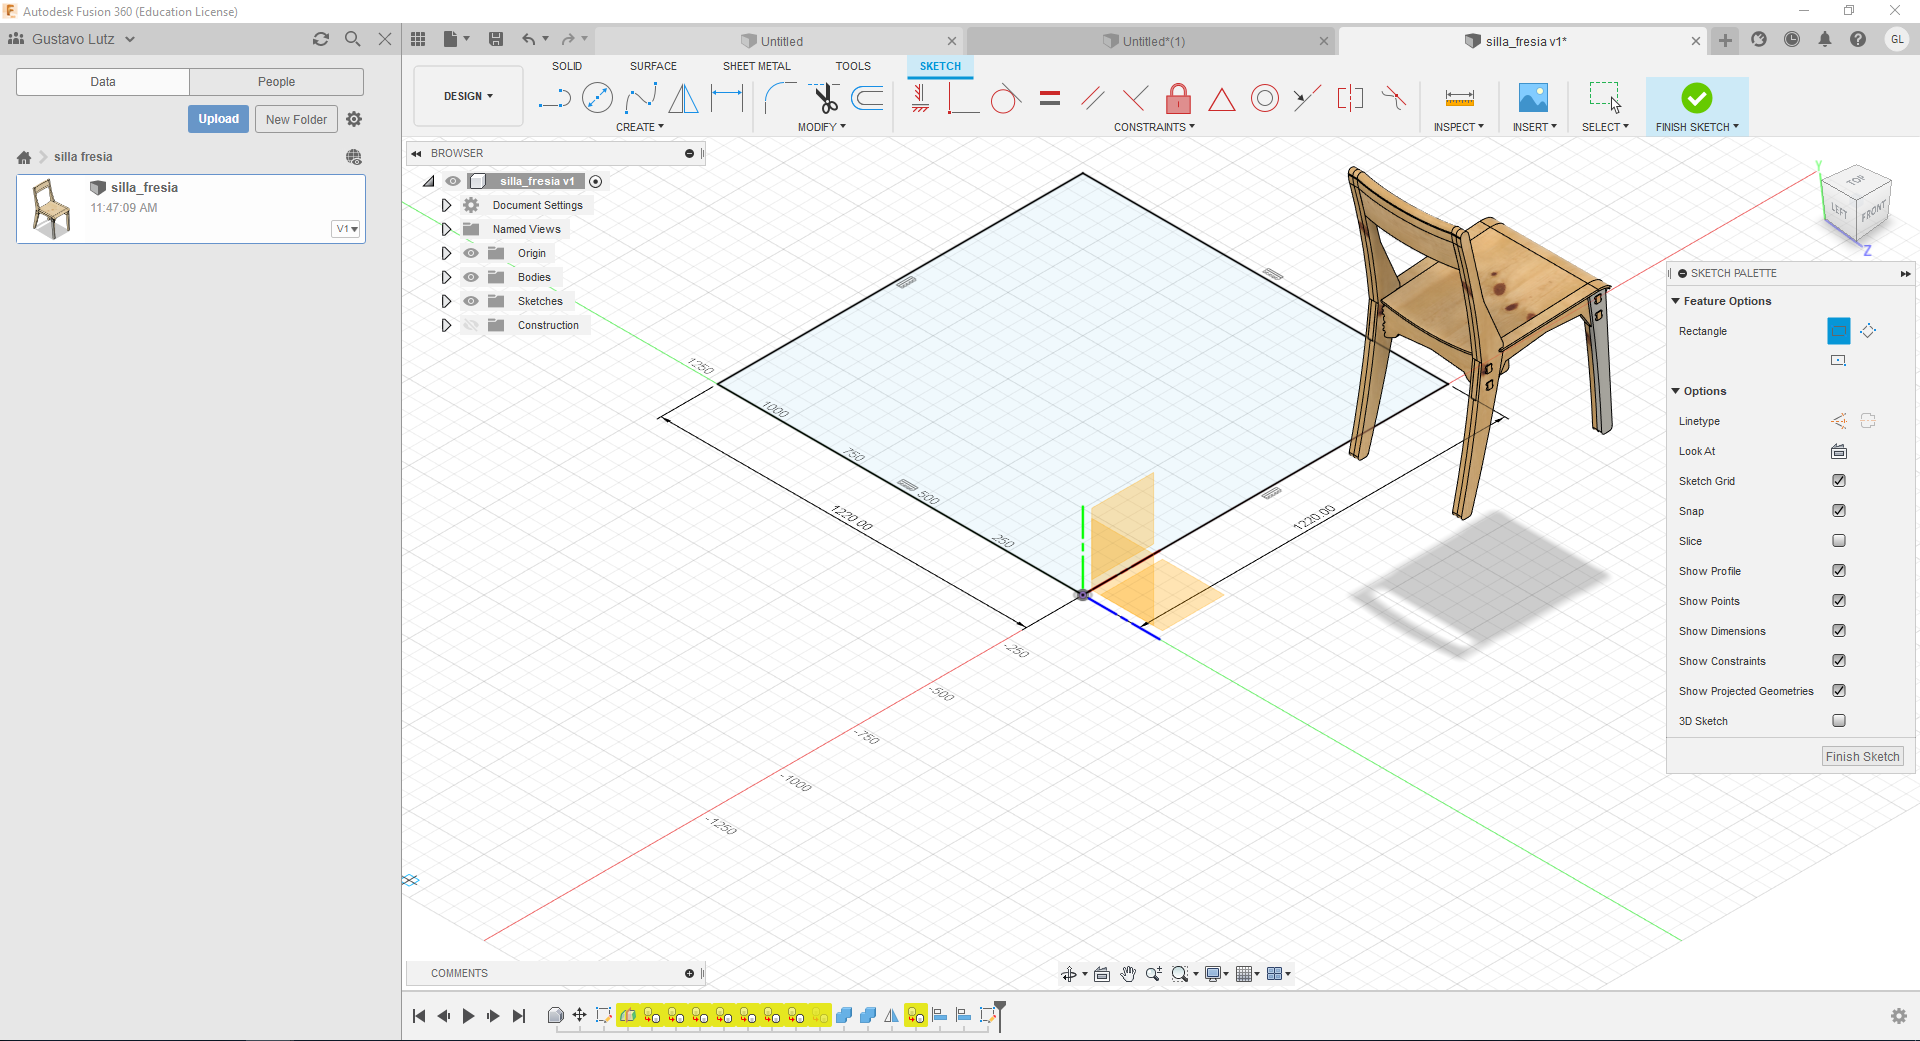Select the Sketch Dimension tool

(x=727, y=98)
